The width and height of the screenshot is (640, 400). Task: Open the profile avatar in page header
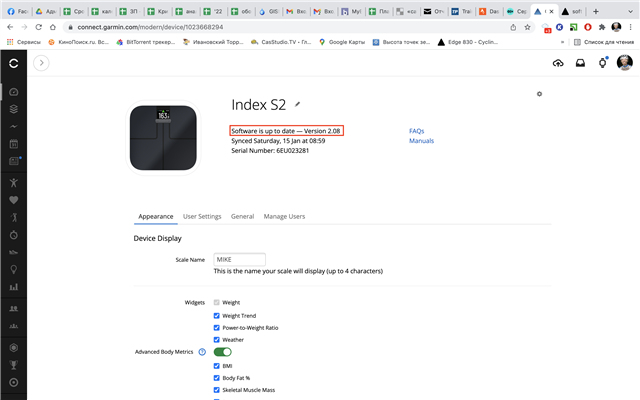(x=624, y=63)
